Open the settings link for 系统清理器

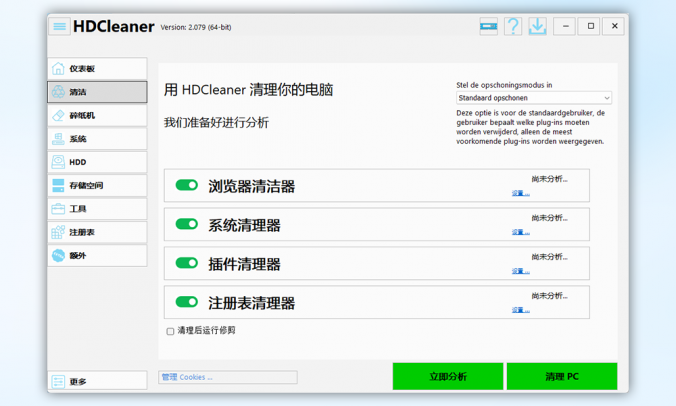521,232
